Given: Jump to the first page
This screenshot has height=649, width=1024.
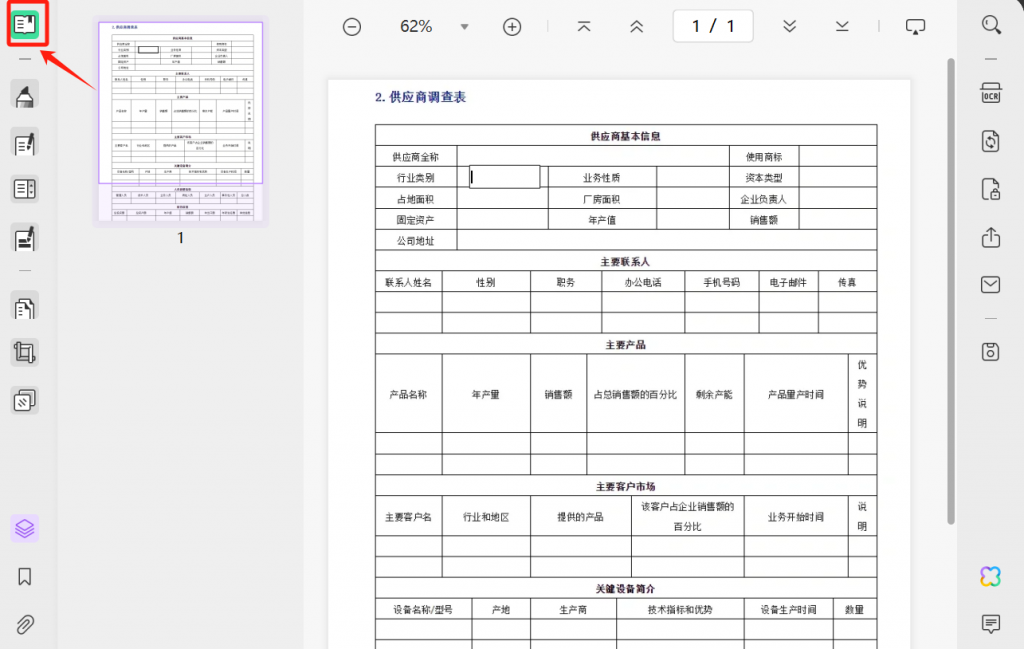Looking at the screenshot, I should (x=584, y=26).
